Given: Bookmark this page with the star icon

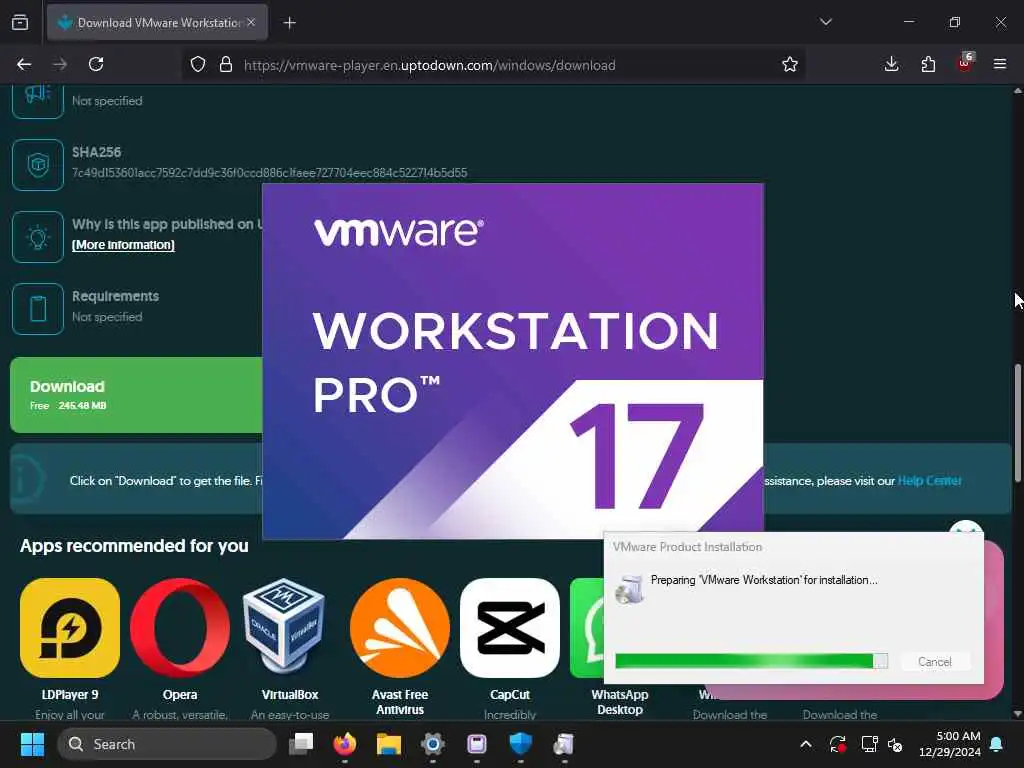Looking at the screenshot, I should [790, 65].
